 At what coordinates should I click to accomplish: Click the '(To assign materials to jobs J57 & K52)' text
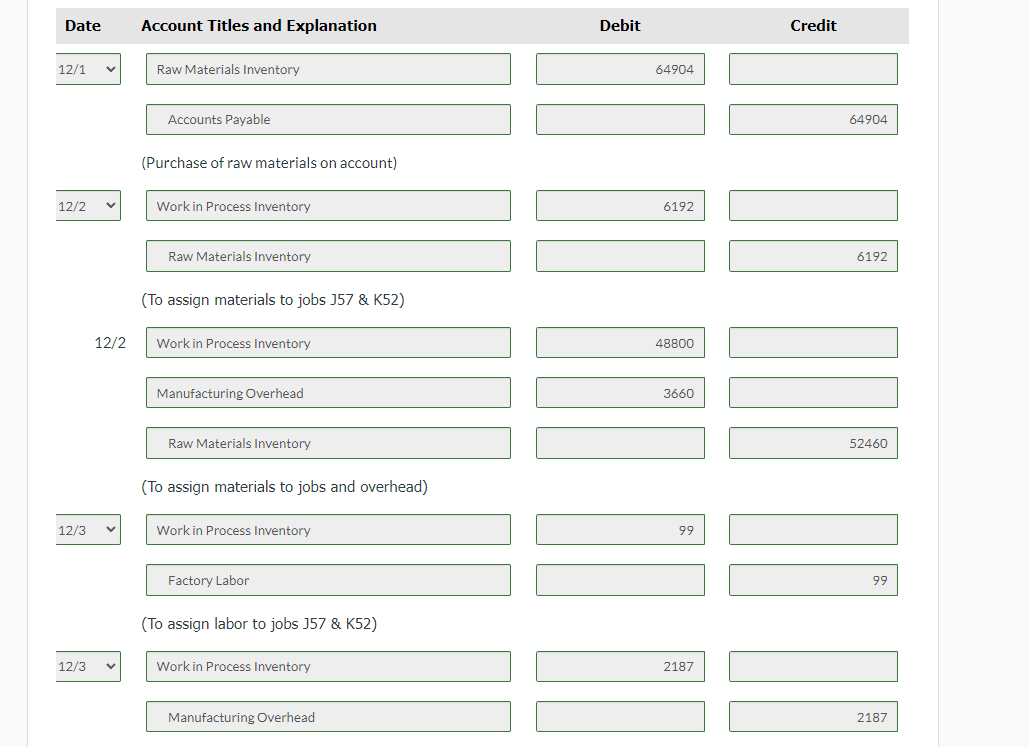point(273,300)
